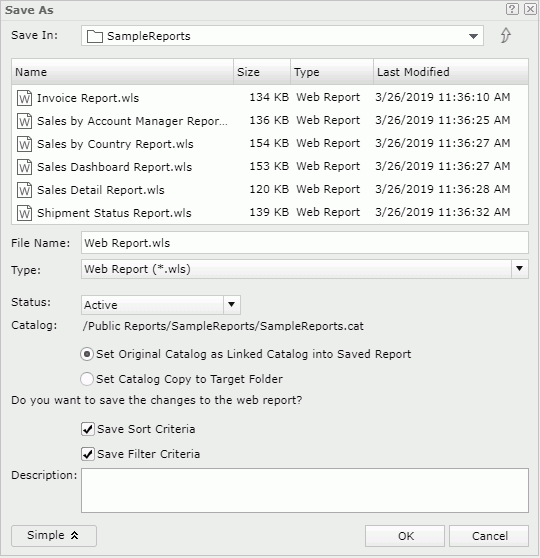Click the Sales Dashboard Report file icon
The height and width of the screenshot is (558, 540).
click(25, 167)
